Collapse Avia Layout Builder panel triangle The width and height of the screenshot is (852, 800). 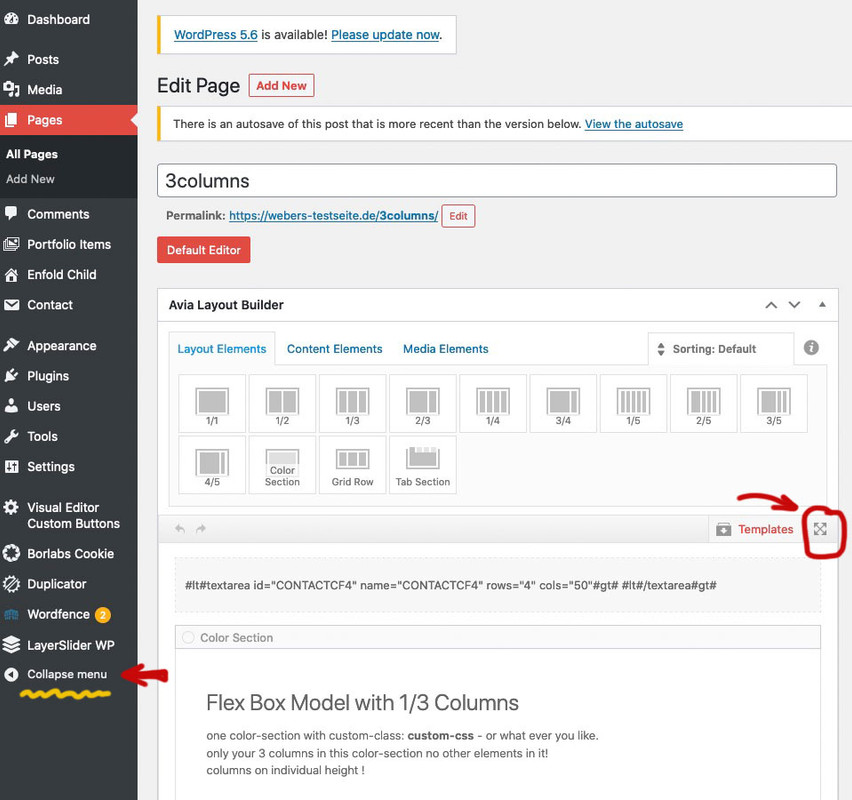pos(822,304)
